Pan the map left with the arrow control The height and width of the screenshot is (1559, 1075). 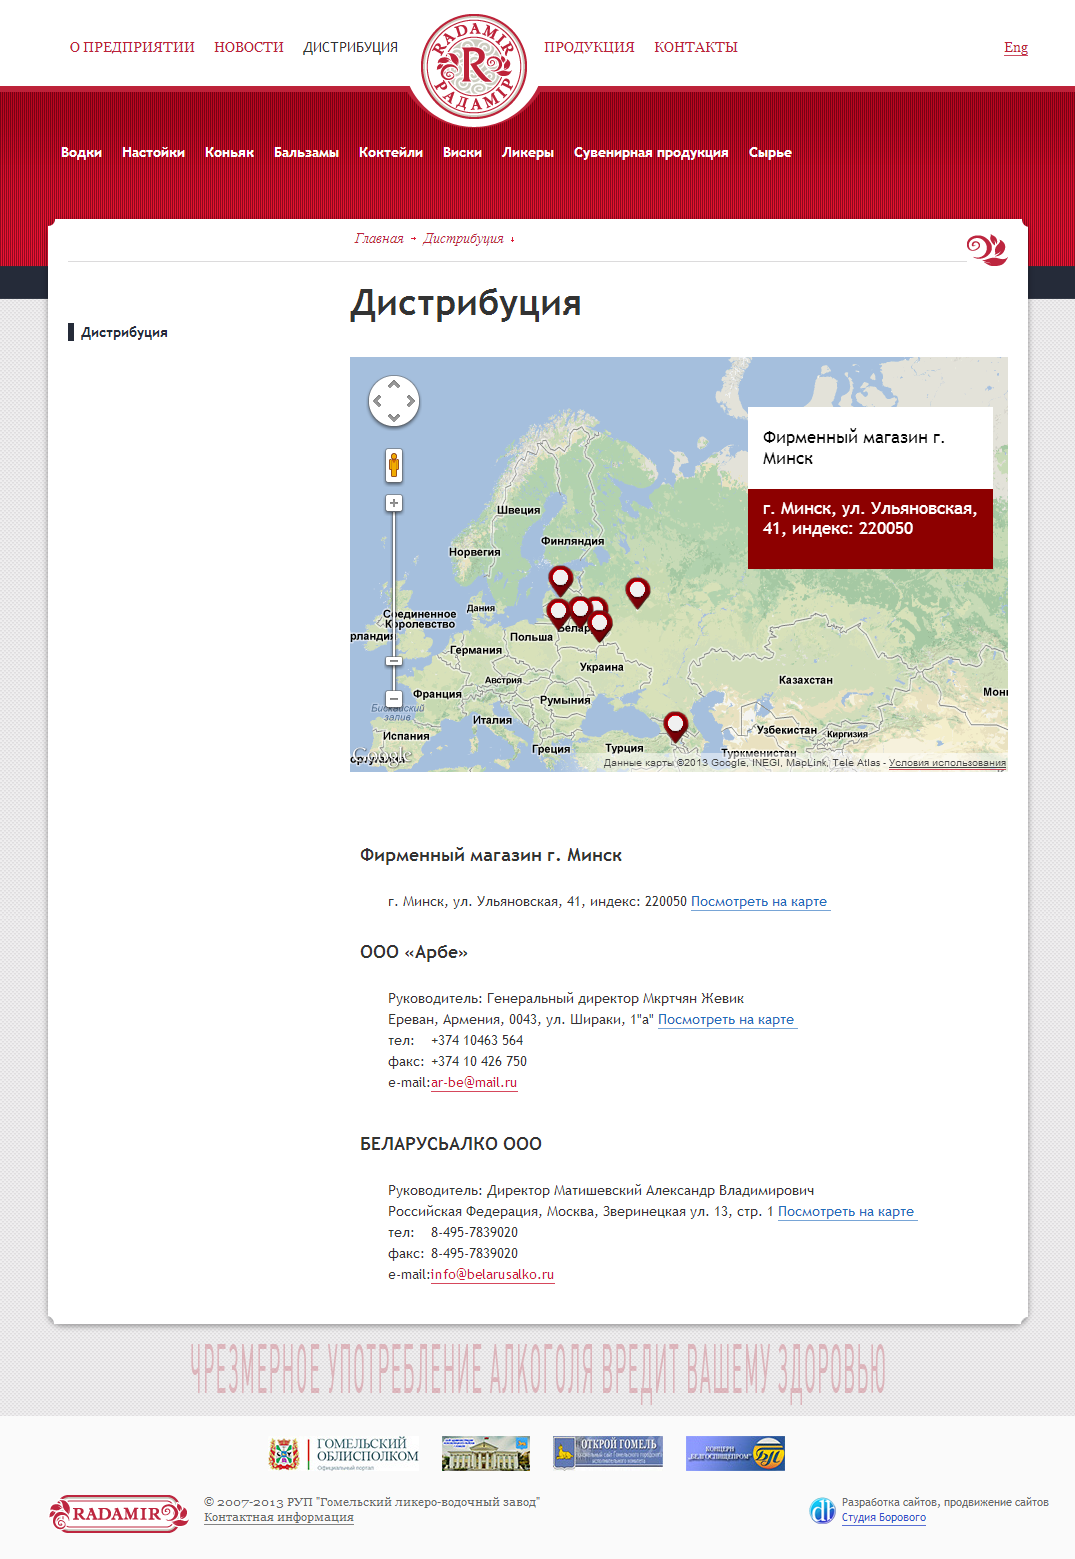point(377,401)
